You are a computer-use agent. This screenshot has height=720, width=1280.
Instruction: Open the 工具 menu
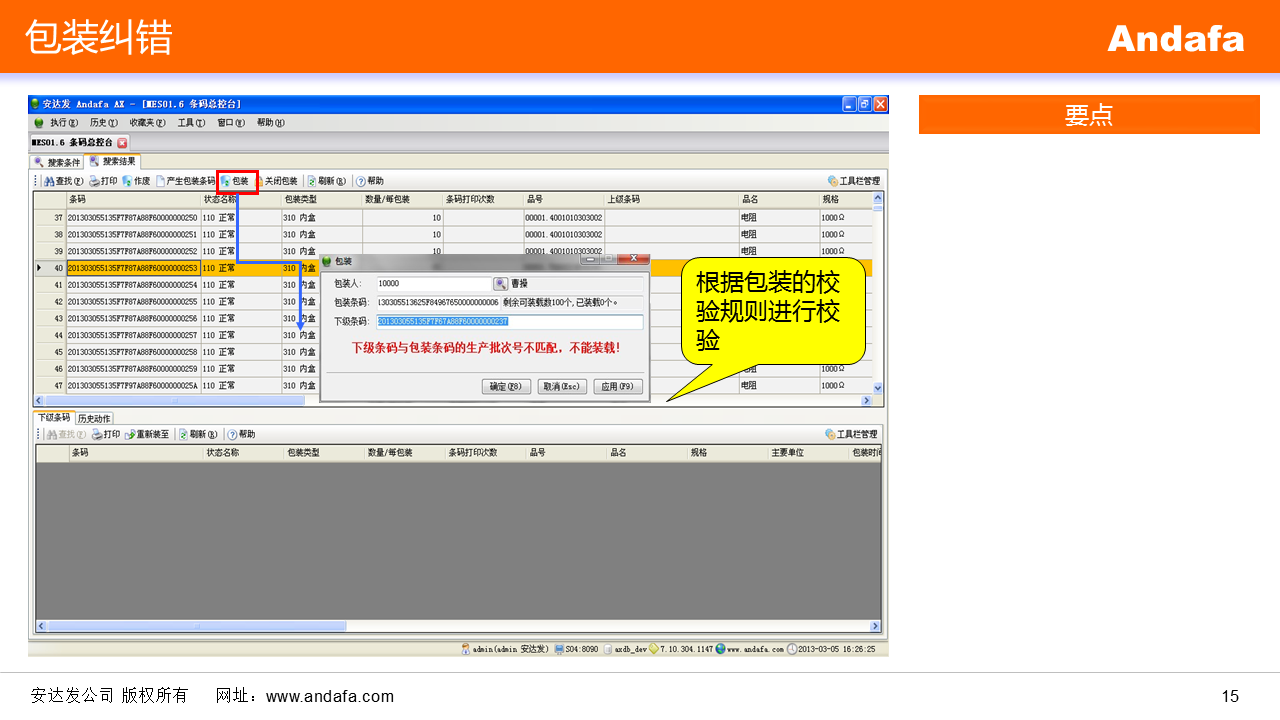tap(190, 123)
